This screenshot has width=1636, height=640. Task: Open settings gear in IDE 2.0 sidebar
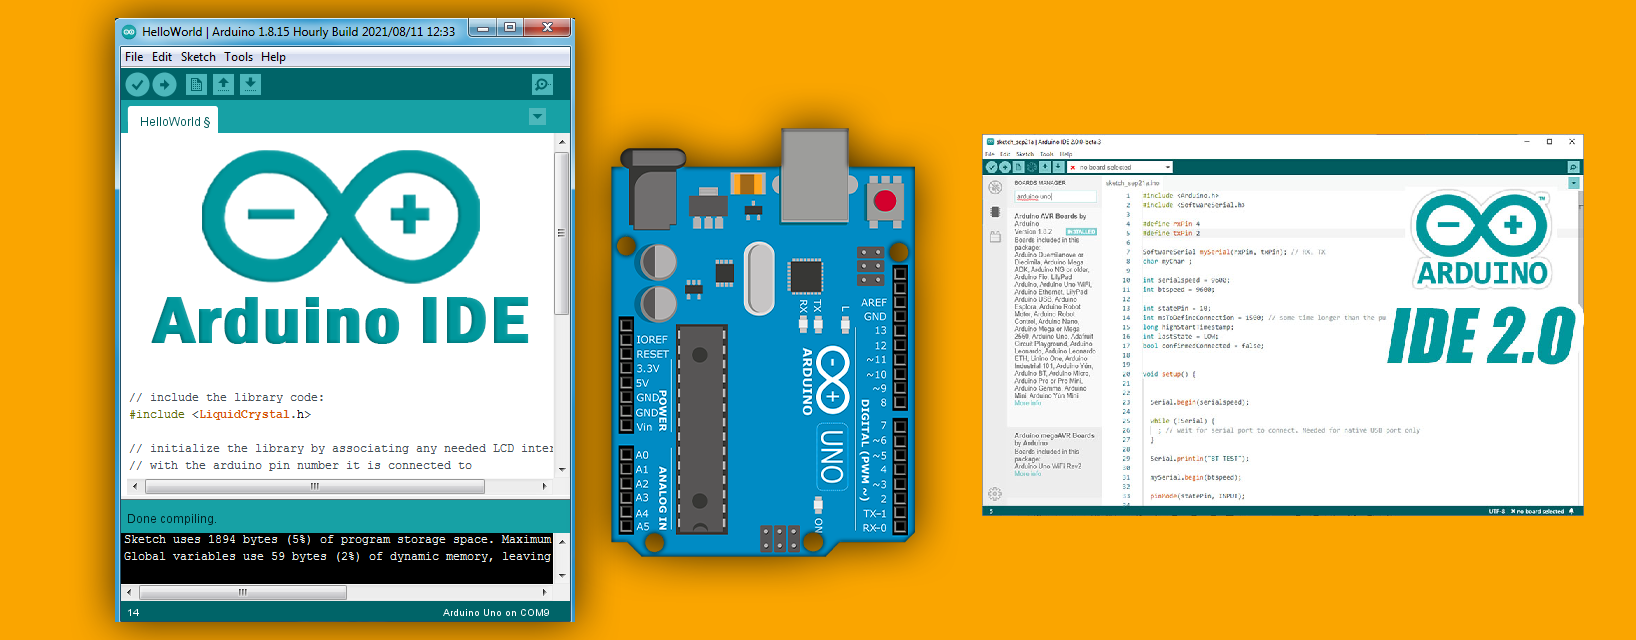point(995,493)
